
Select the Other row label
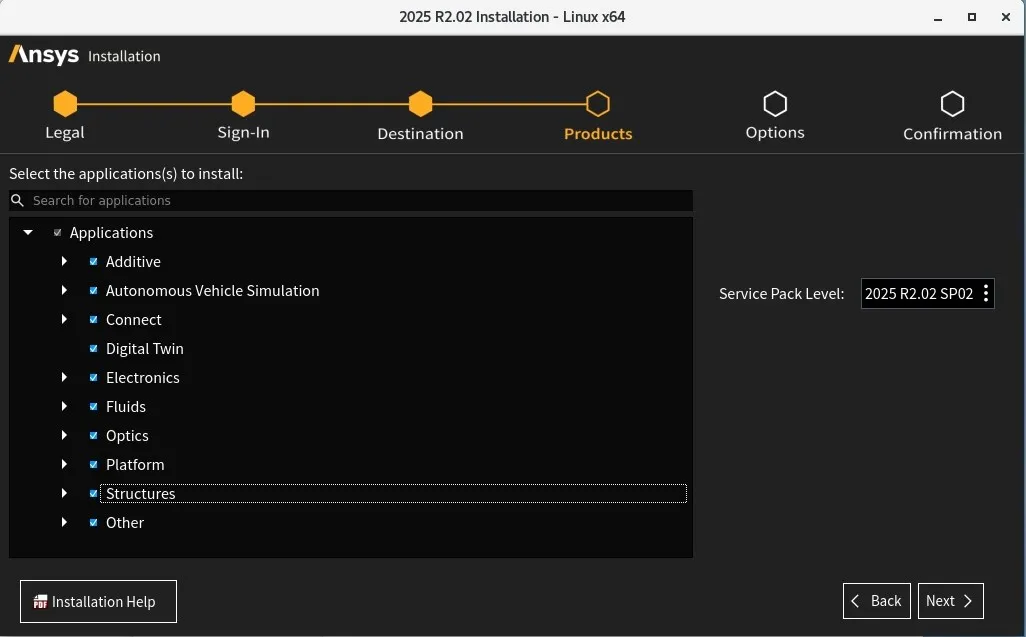pyautogui.click(x=125, y=523)
